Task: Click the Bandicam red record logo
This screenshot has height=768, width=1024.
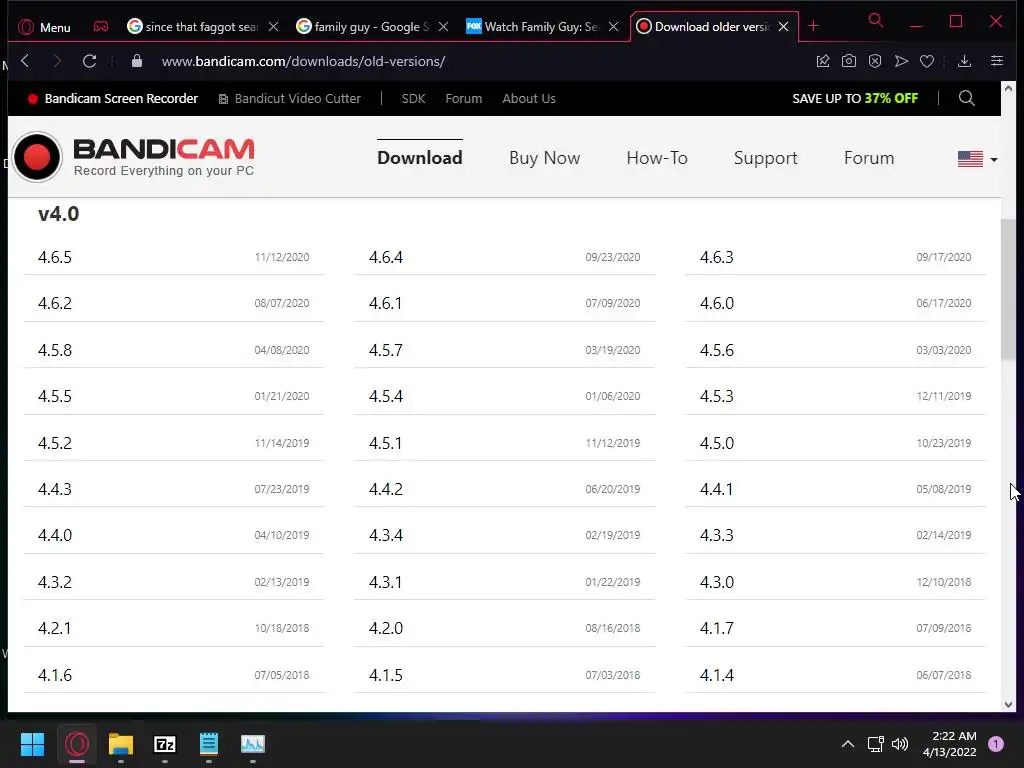Action: 37,157
